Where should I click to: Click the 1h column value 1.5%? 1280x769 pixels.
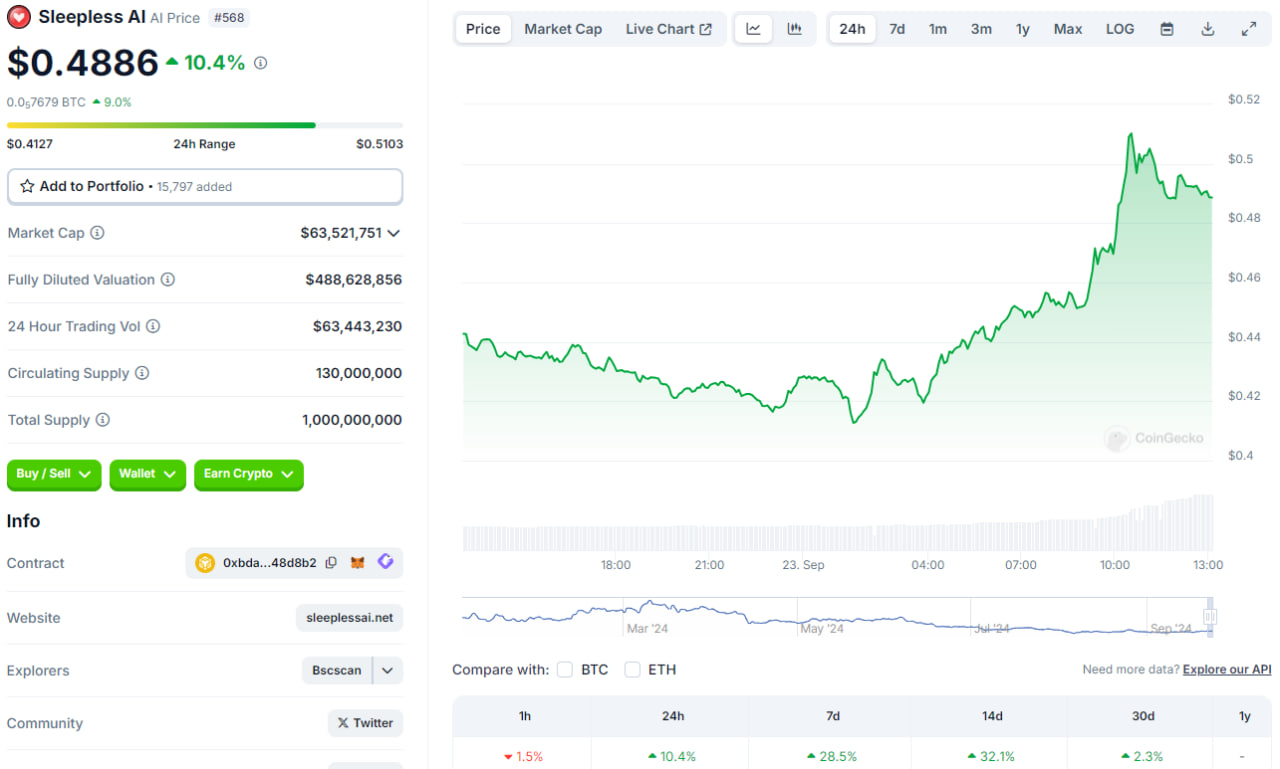pyautogui.click(x=523, y=756)
